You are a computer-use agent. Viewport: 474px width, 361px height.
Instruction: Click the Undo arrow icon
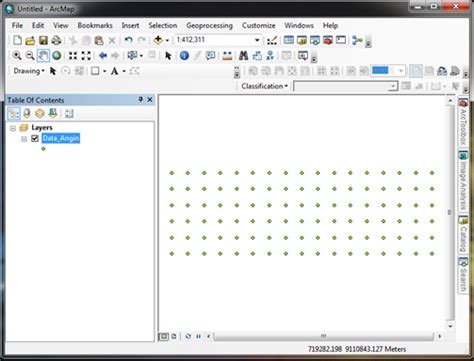click(x=128, y=40)
